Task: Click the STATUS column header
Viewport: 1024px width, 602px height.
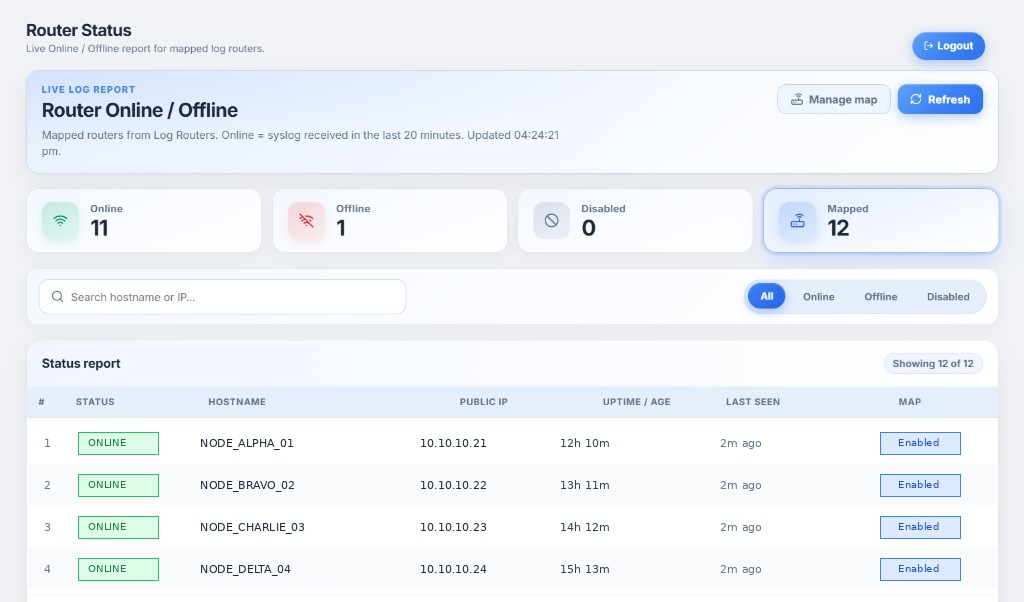Action: coord(95,402)
